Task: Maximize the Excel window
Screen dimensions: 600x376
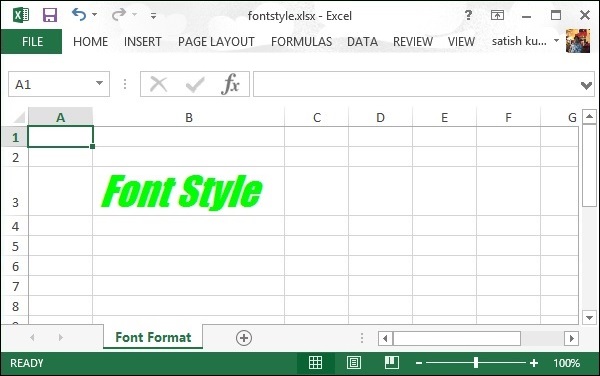Action: point(556,15)
